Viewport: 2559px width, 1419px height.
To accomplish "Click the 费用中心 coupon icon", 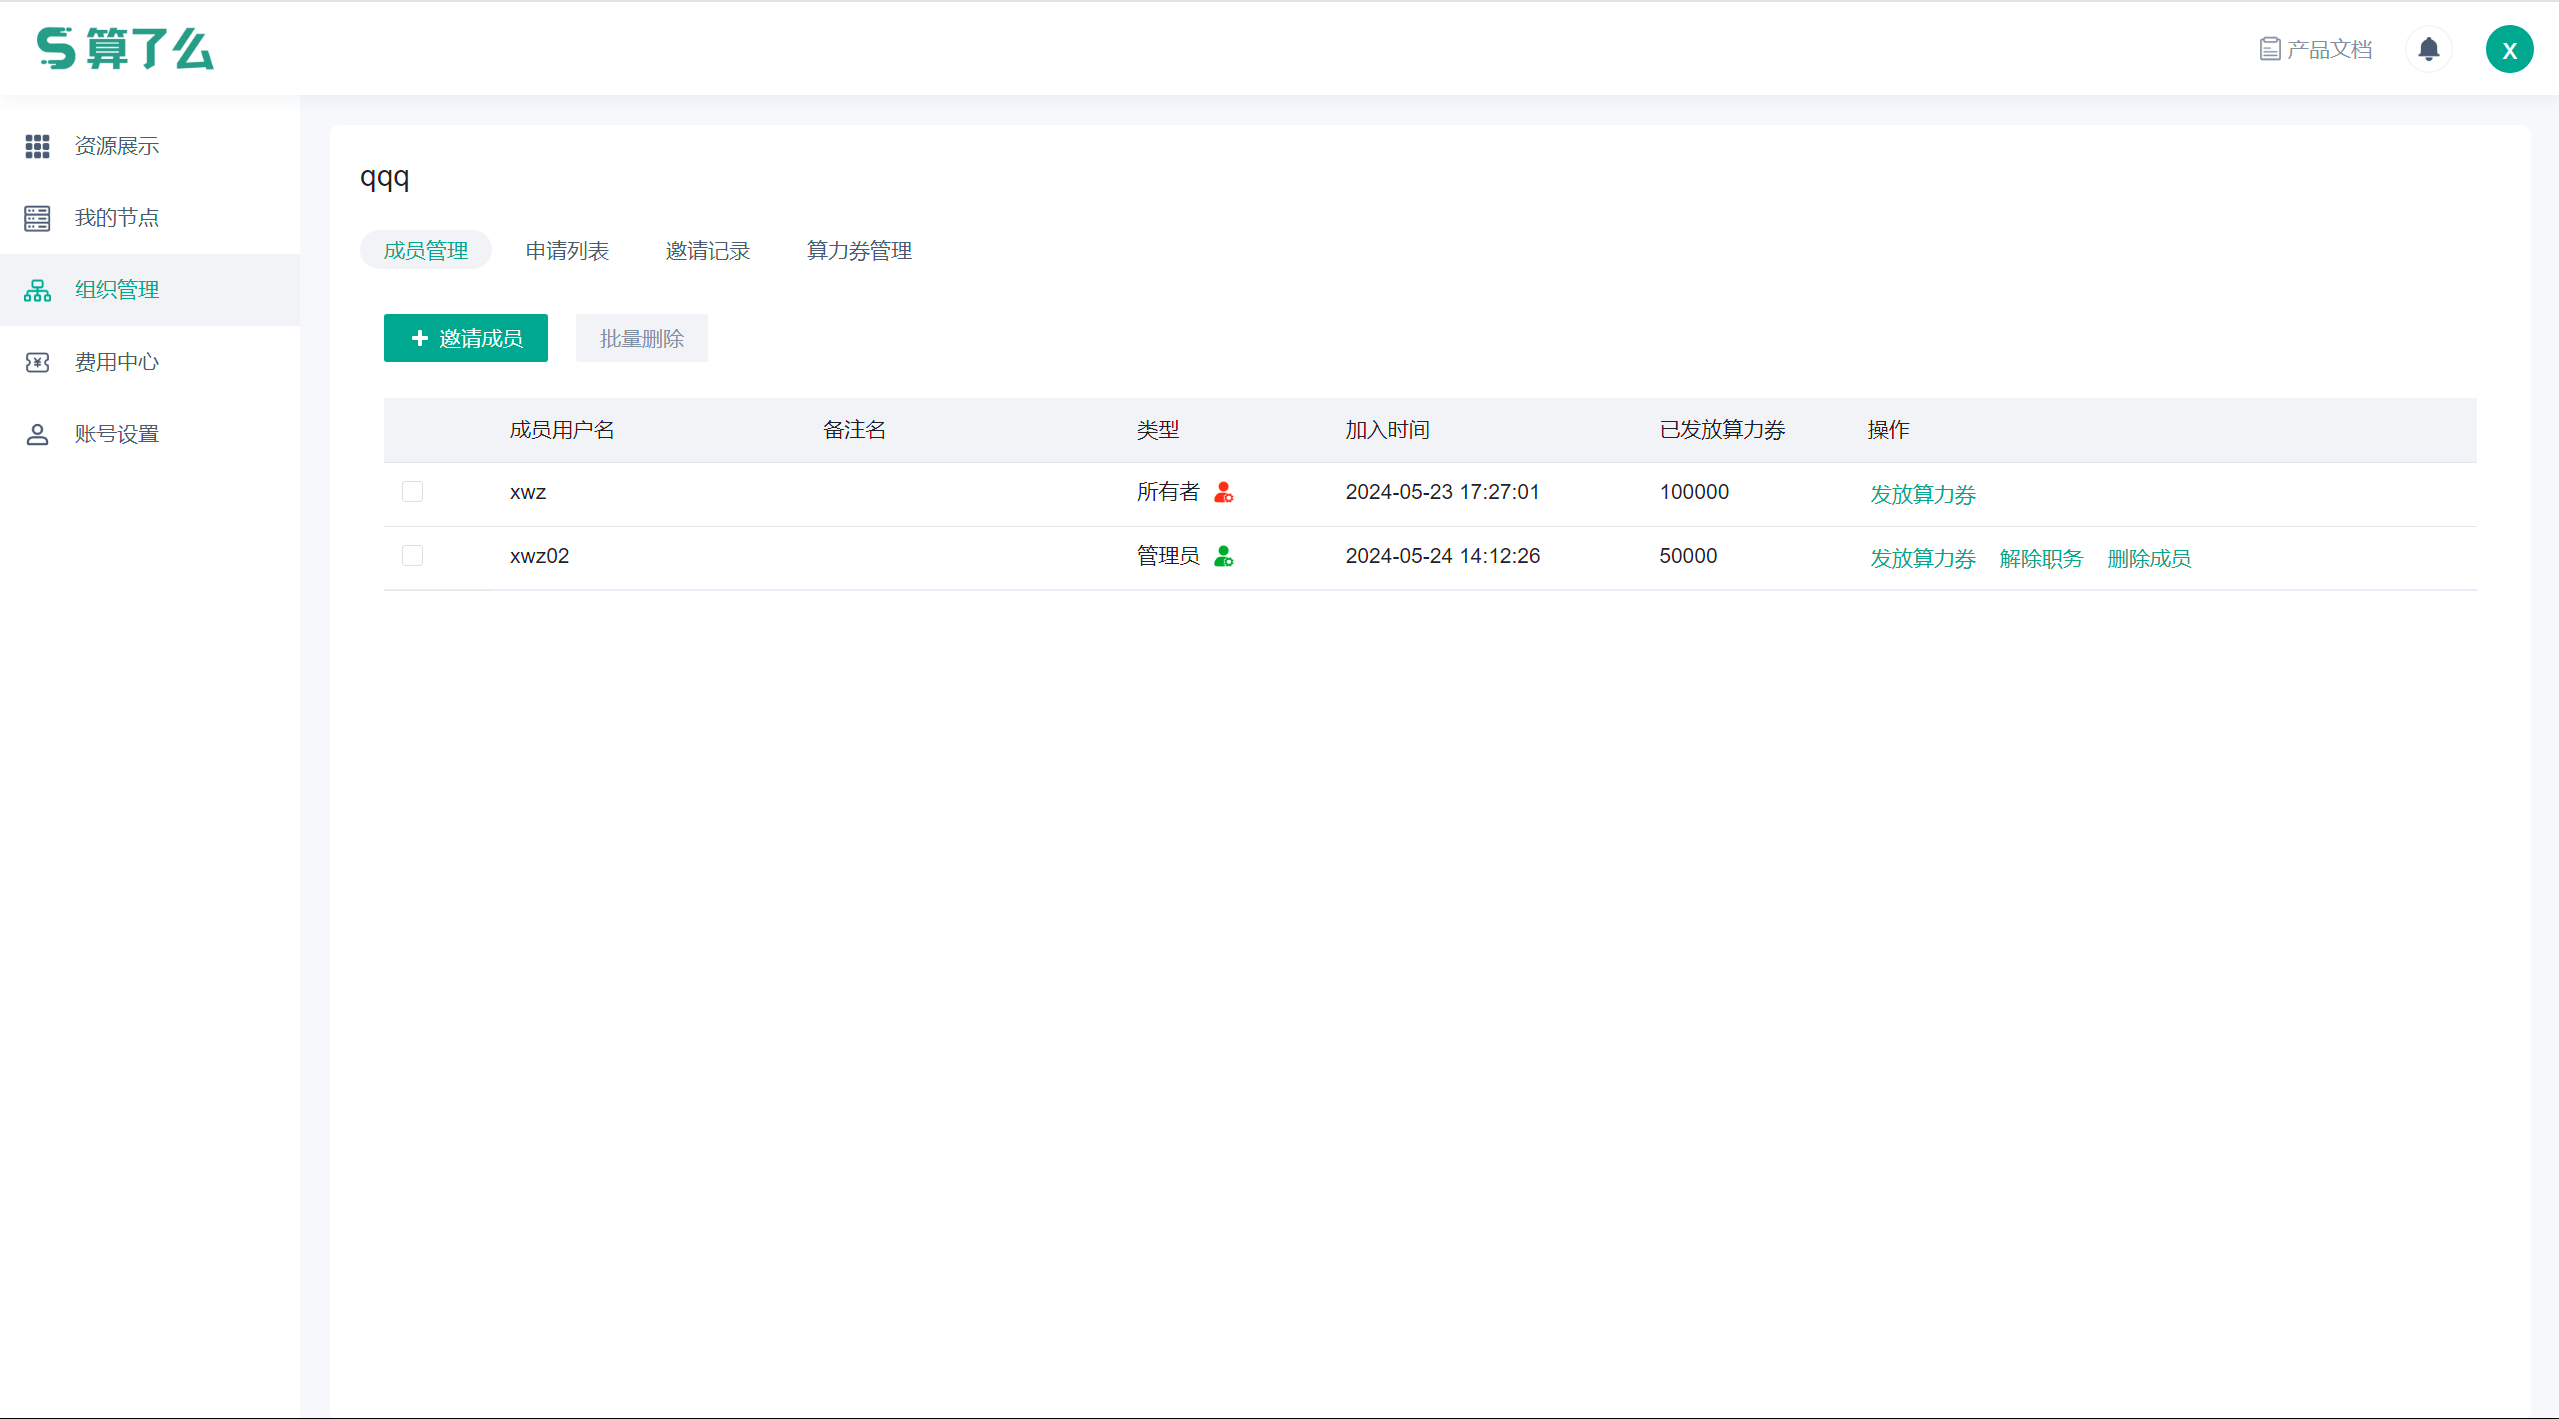I will [x=37, y=362].
